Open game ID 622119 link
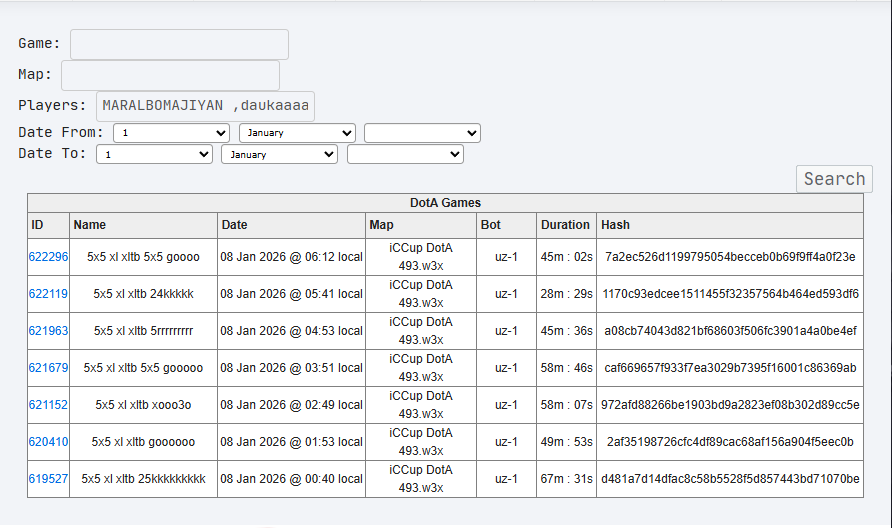Viewport: 892px width, 528px height. (48, 294)
